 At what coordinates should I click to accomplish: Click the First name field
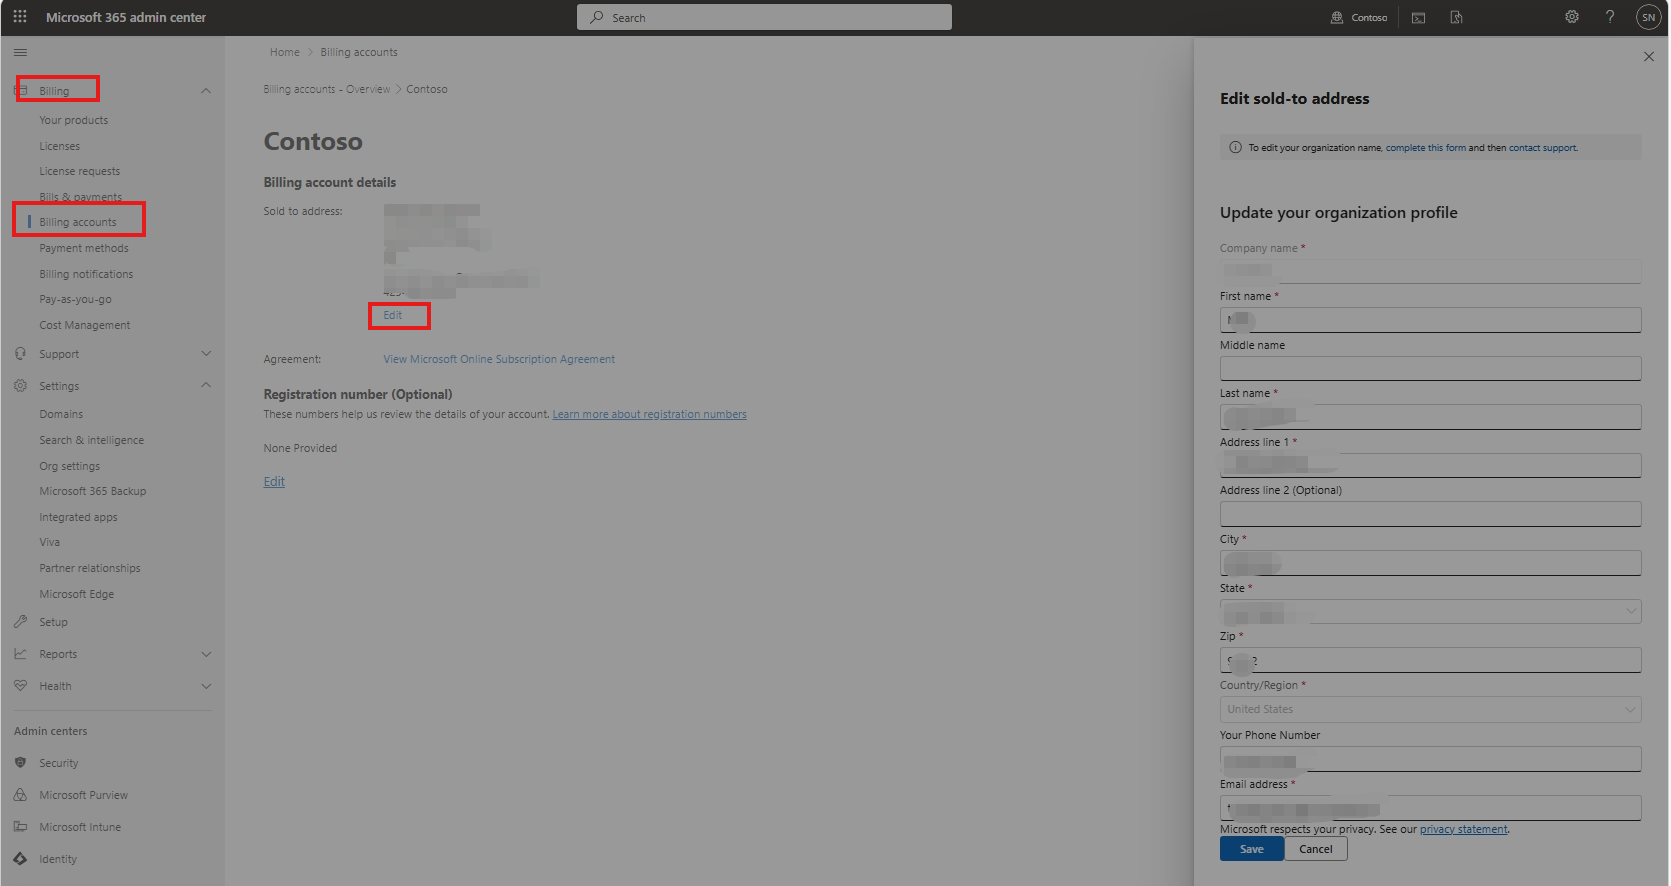coord(1430,320)
